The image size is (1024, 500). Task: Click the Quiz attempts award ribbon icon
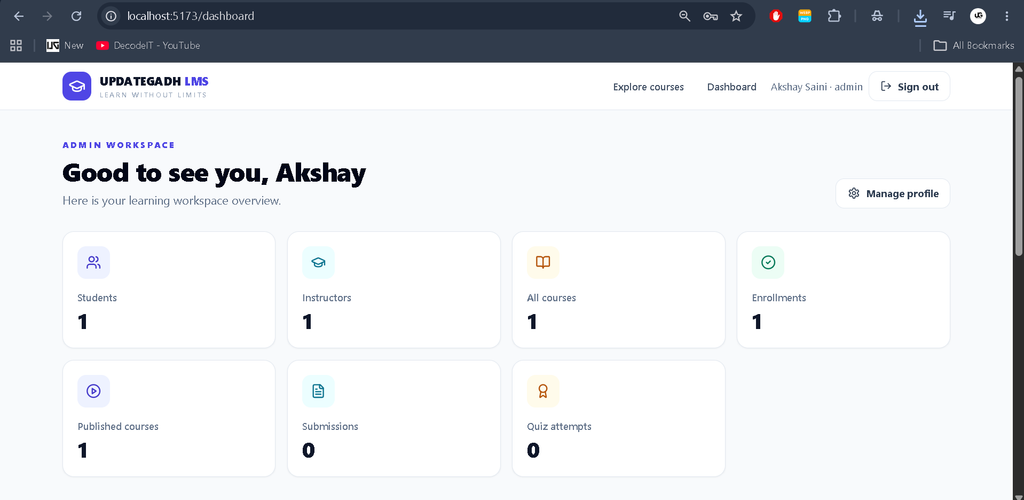tap(543, 391)
